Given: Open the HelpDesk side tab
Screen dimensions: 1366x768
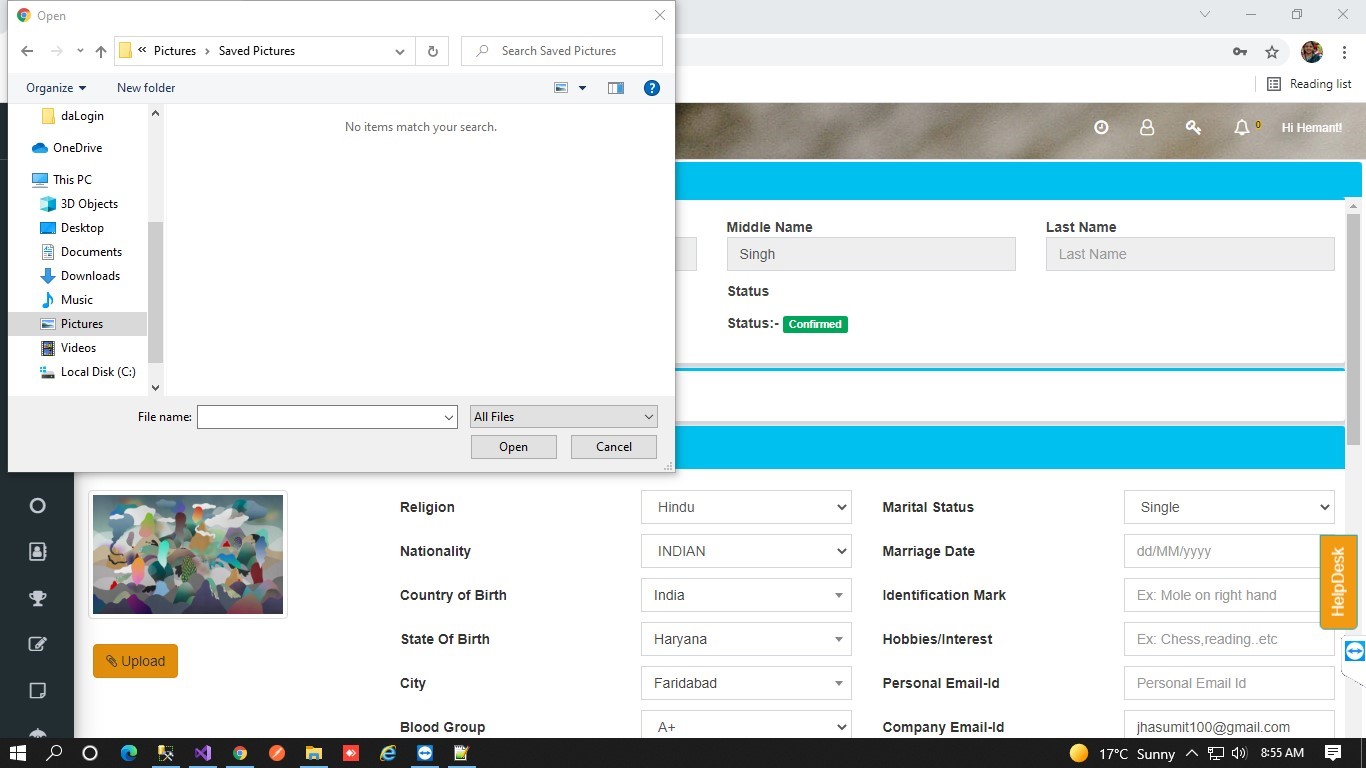Looking at the screenshot, I should pyautogui.click(x=1338, y=582).
